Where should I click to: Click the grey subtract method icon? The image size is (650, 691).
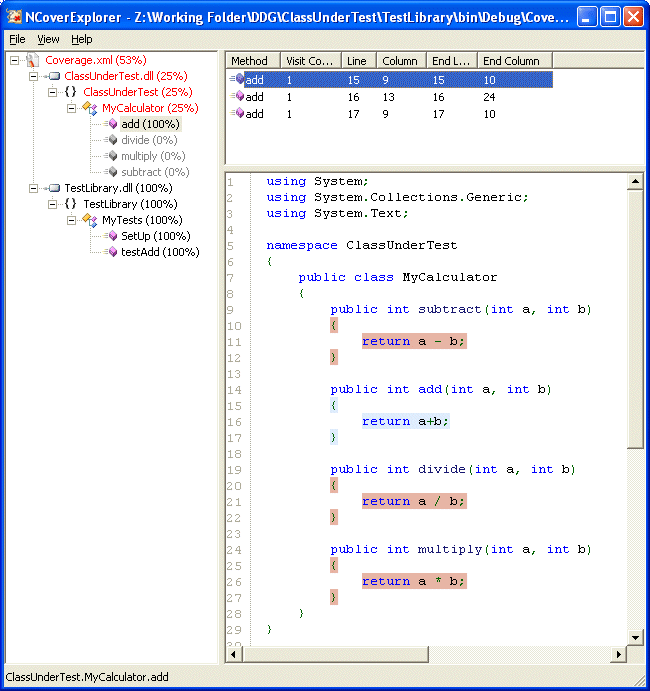112,172
